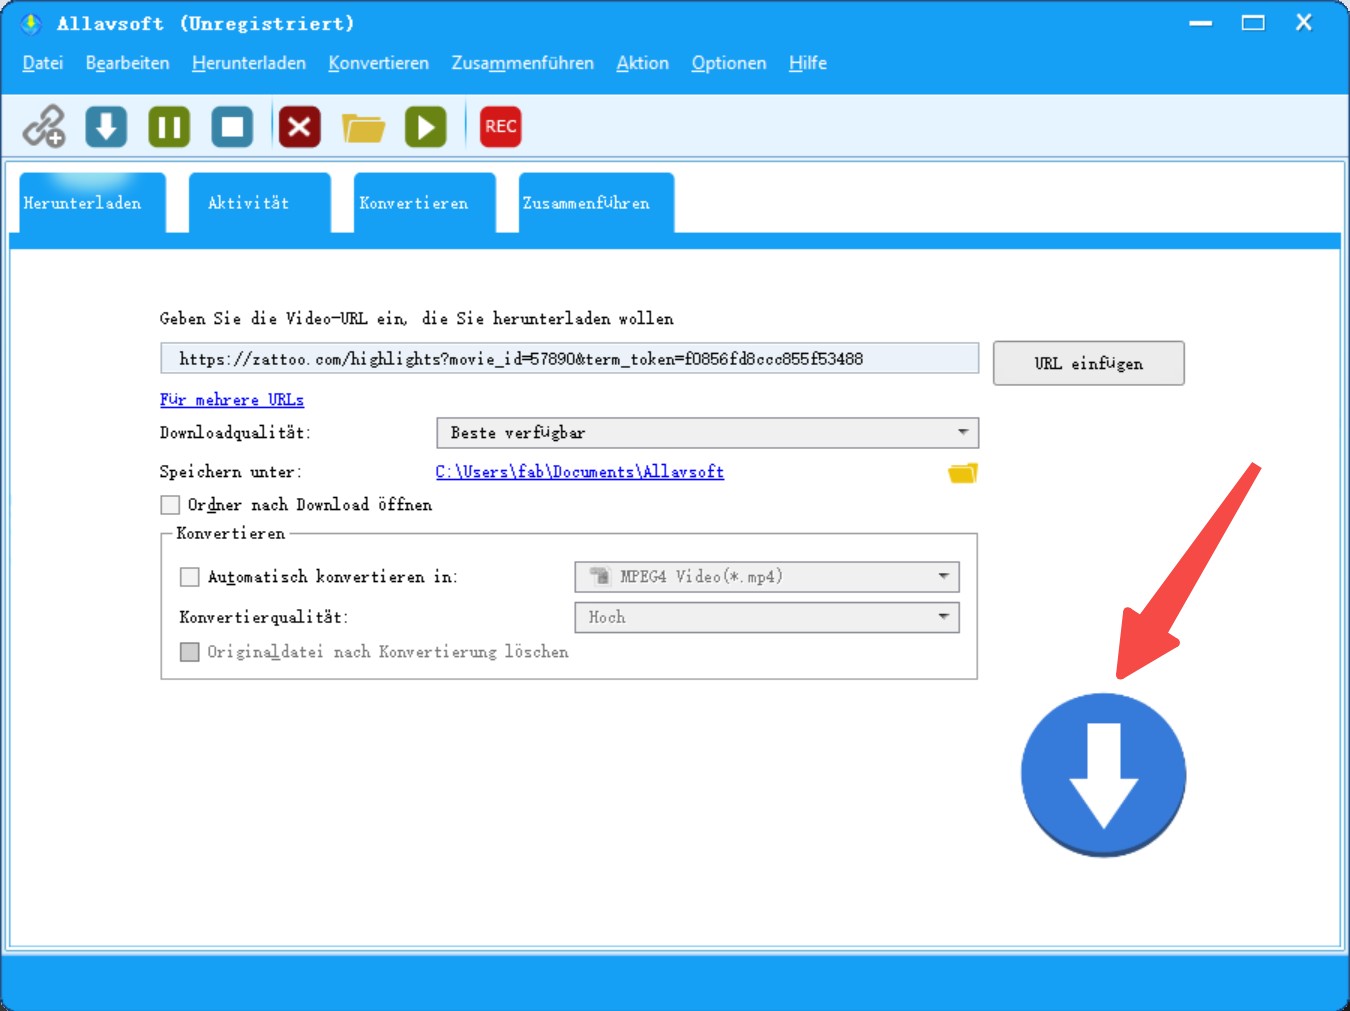Click the green play toolbar icon
This screenshot has width=1350, height=1011.
coord(426,126)
